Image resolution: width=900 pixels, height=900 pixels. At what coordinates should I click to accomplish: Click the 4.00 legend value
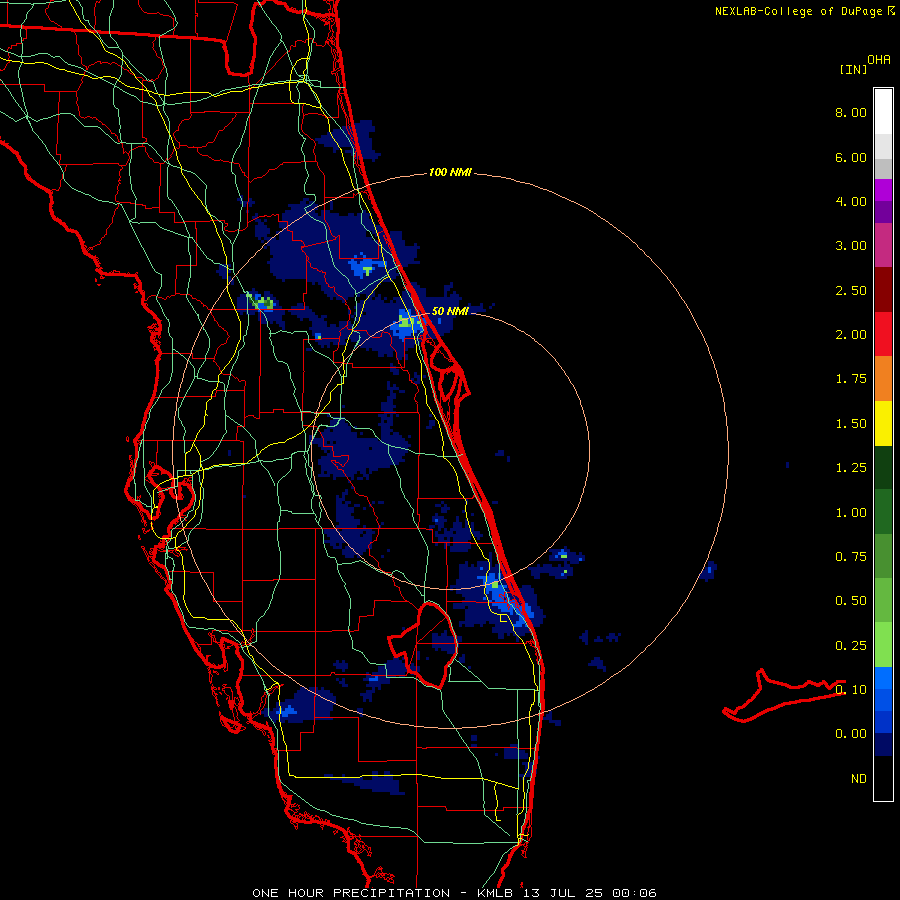point(851,201)
